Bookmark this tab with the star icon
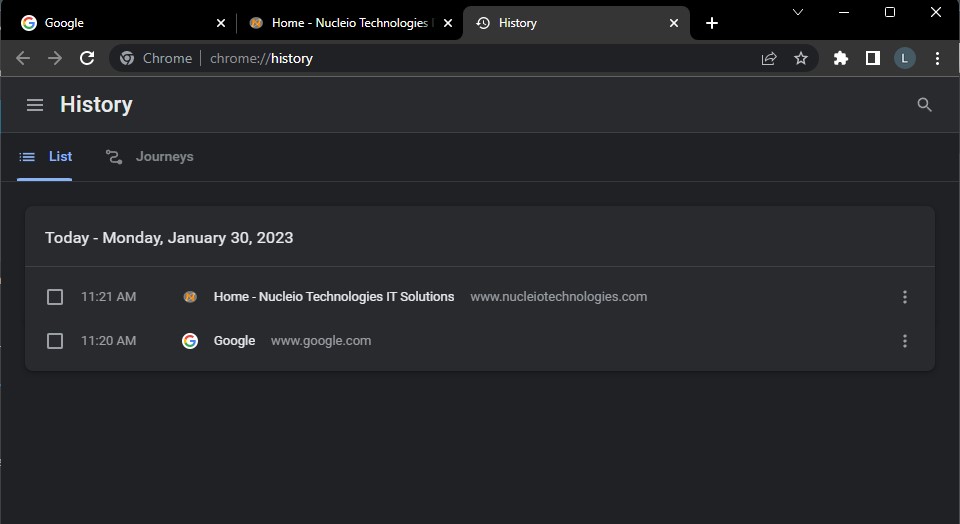Image resolution: width=960 pixels, height=524 pixels. pyautogui.click(x=801, y=58)
